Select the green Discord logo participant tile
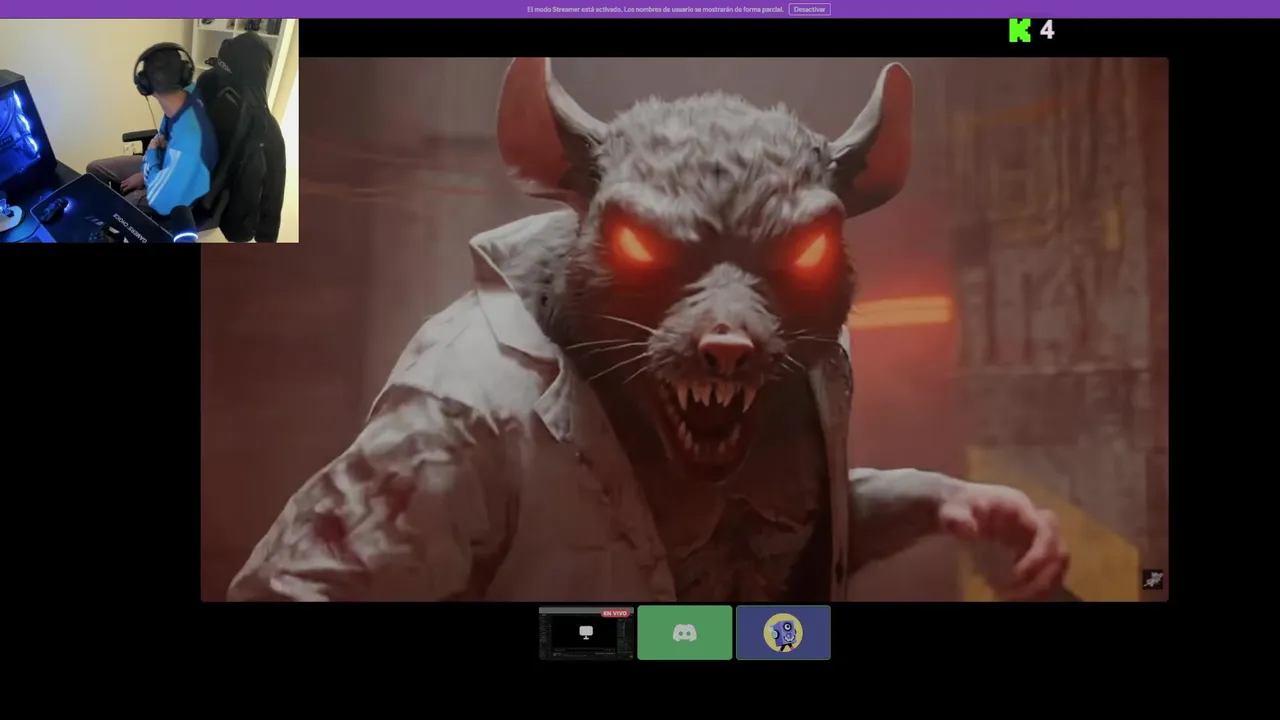The height and width of the screenshot is (720, 1280). (x=685, y=632)
